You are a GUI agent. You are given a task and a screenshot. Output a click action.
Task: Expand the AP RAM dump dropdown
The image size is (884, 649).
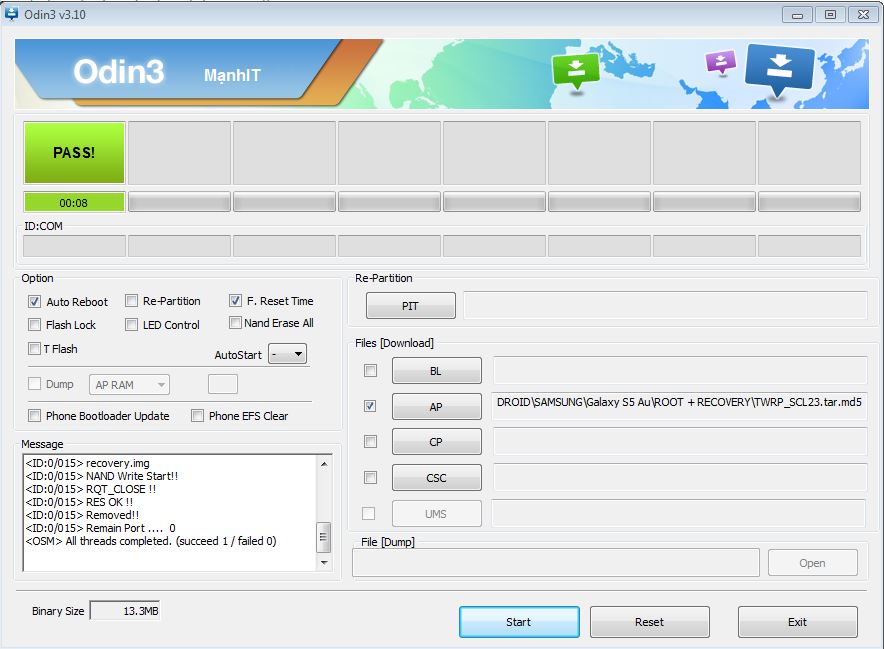[x=129, y=385]
